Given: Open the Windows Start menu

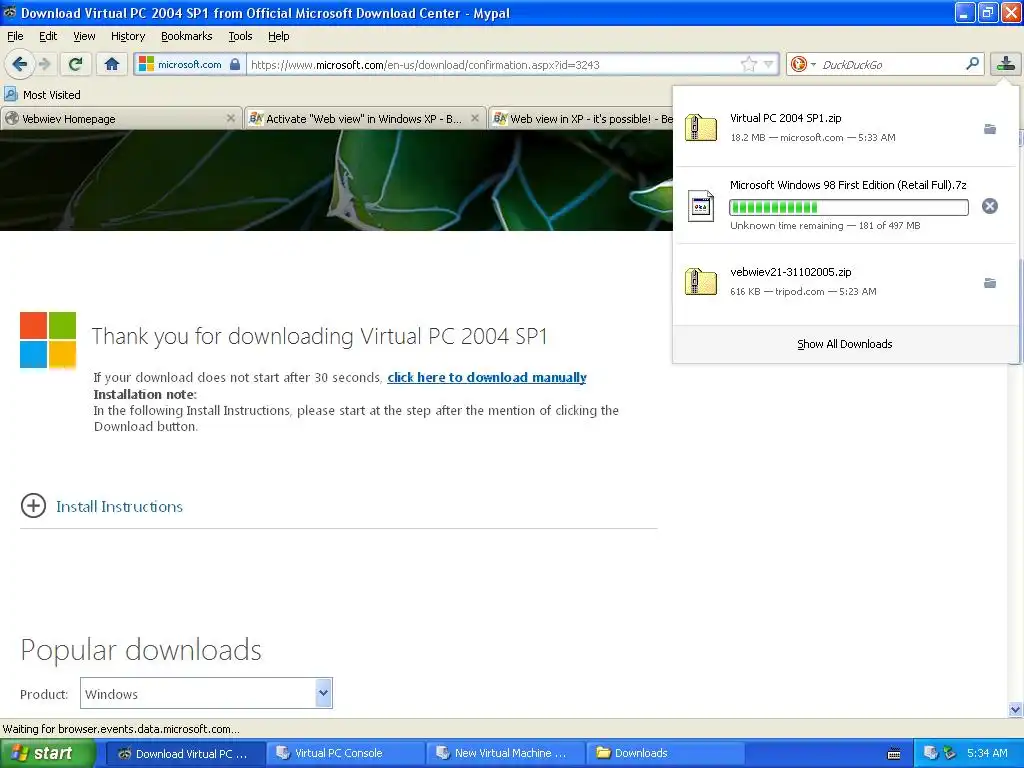Looking at the screenshot, I should pos(47,753).
